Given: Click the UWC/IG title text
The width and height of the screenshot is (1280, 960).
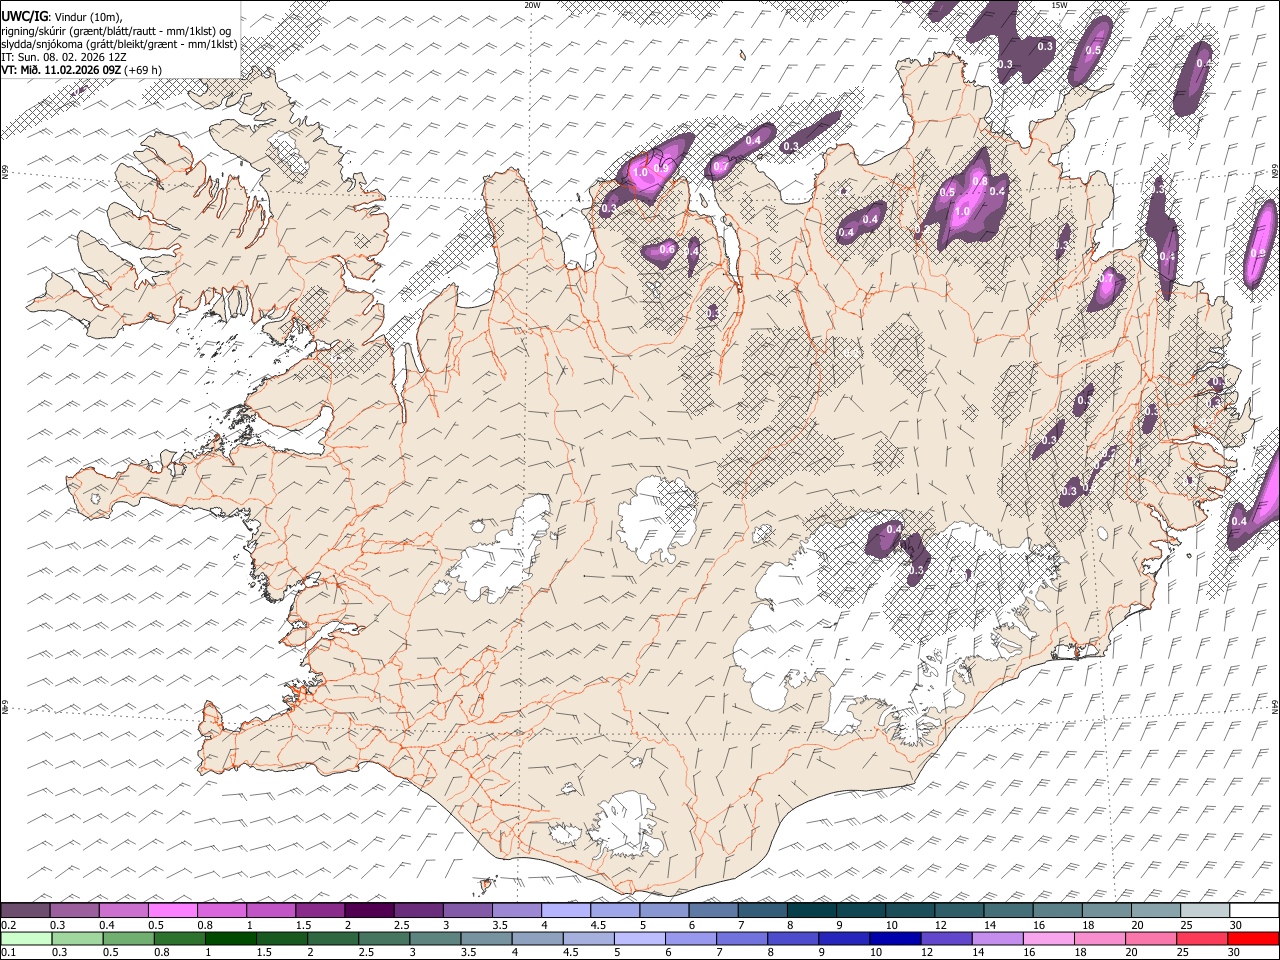Looking at the screenshot, I should pyautogui.click(x=23, y=17).
